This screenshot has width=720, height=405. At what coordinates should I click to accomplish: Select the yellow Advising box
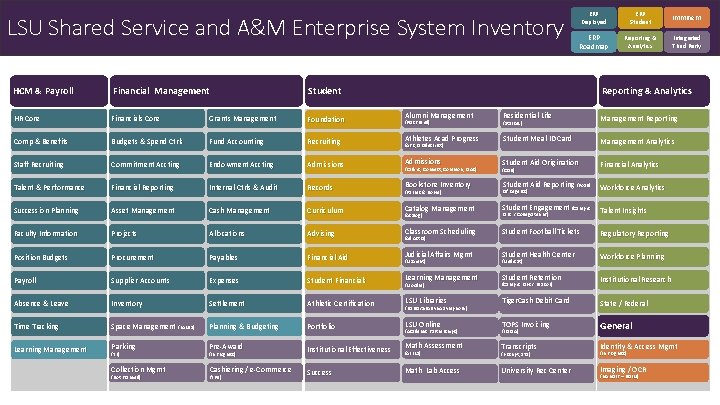[x=353, y=234]
